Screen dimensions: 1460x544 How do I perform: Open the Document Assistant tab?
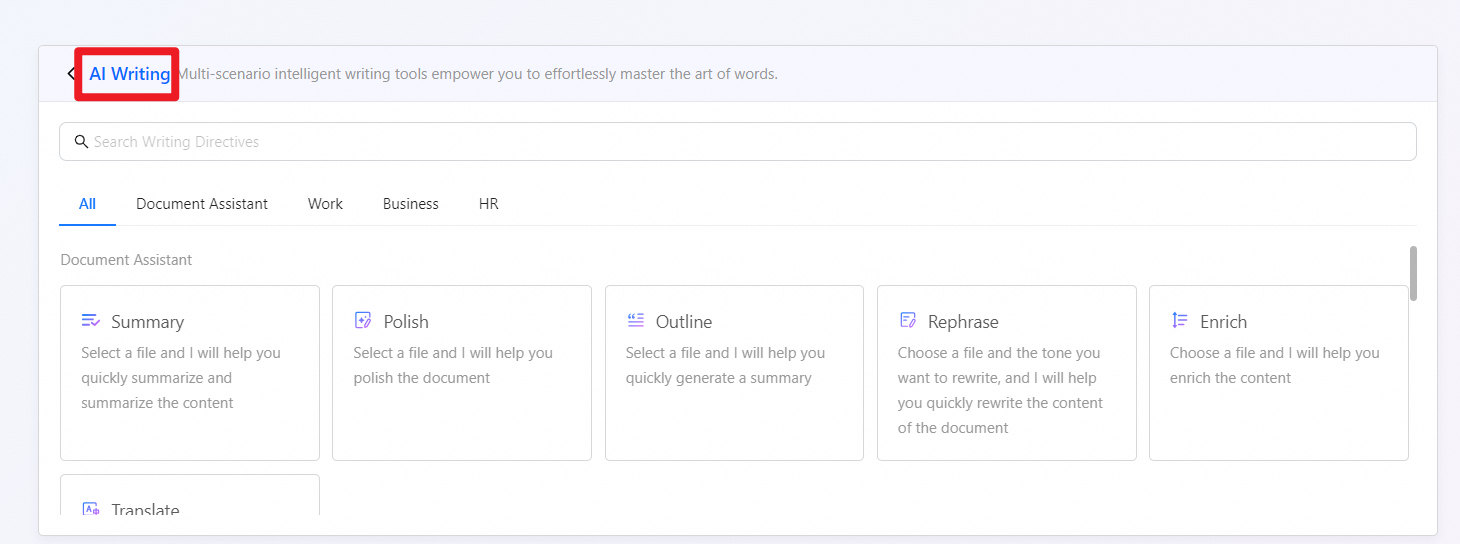click(x=202, y=204)
